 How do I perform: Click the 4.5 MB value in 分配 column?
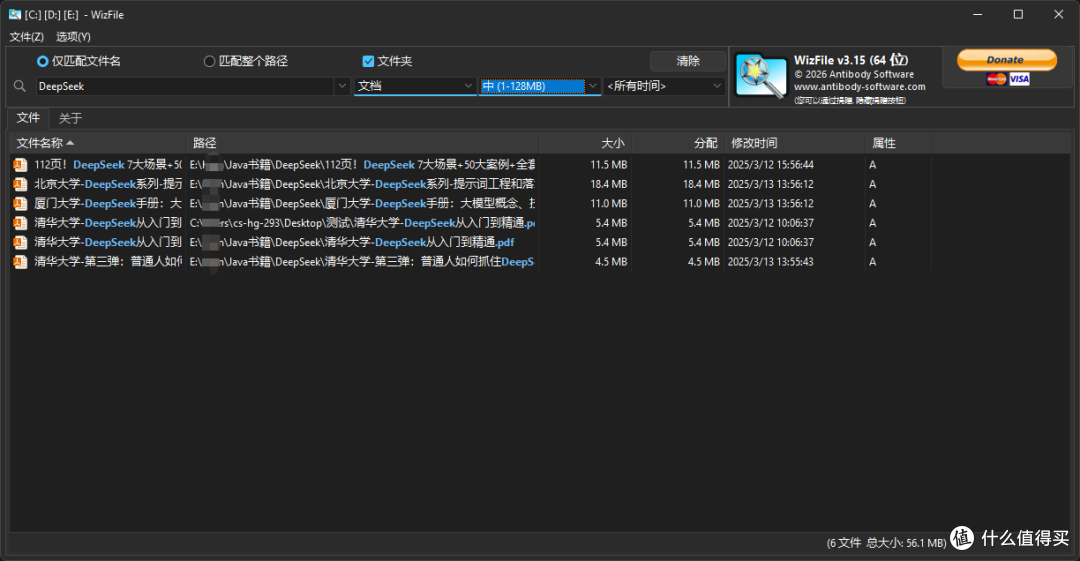coord(703,262)
